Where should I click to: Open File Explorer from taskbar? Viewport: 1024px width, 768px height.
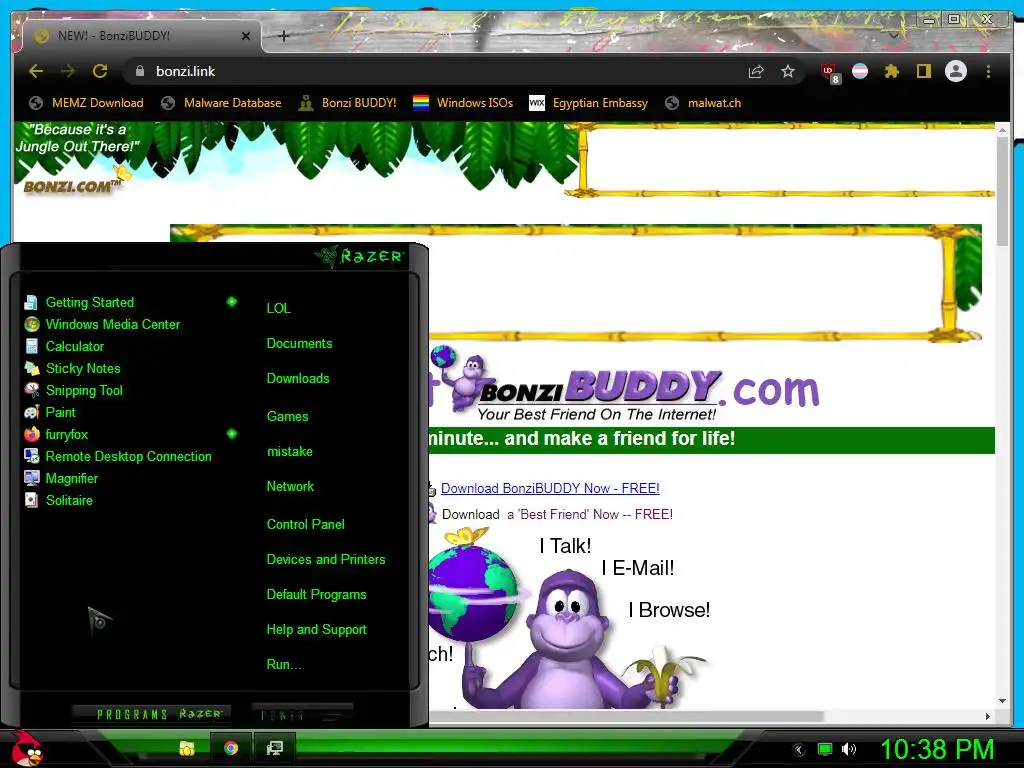(x=187, y=748)
